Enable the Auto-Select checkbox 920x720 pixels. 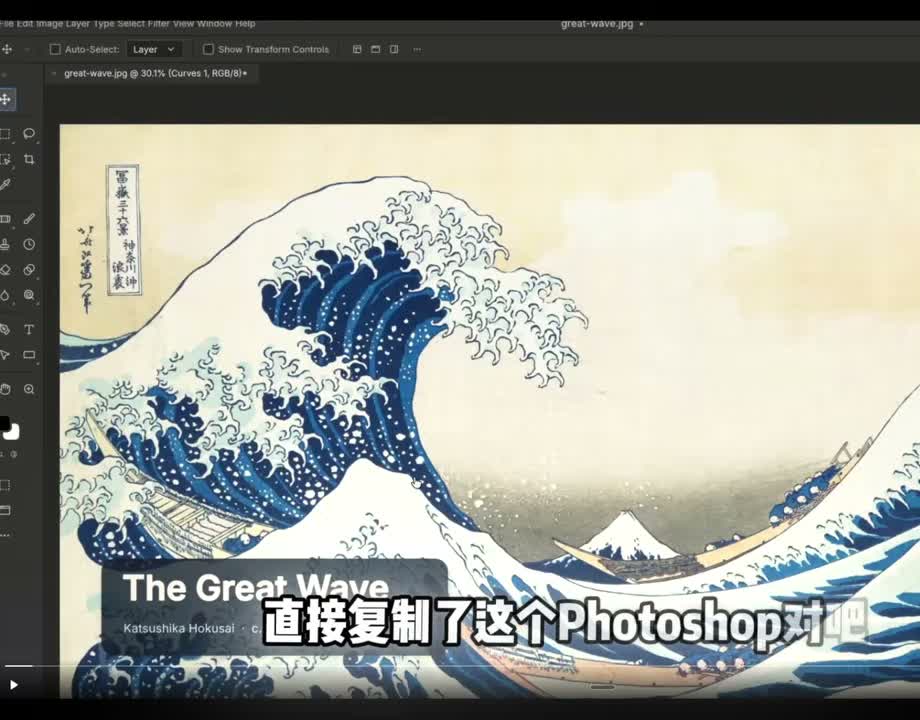point(55,49)
